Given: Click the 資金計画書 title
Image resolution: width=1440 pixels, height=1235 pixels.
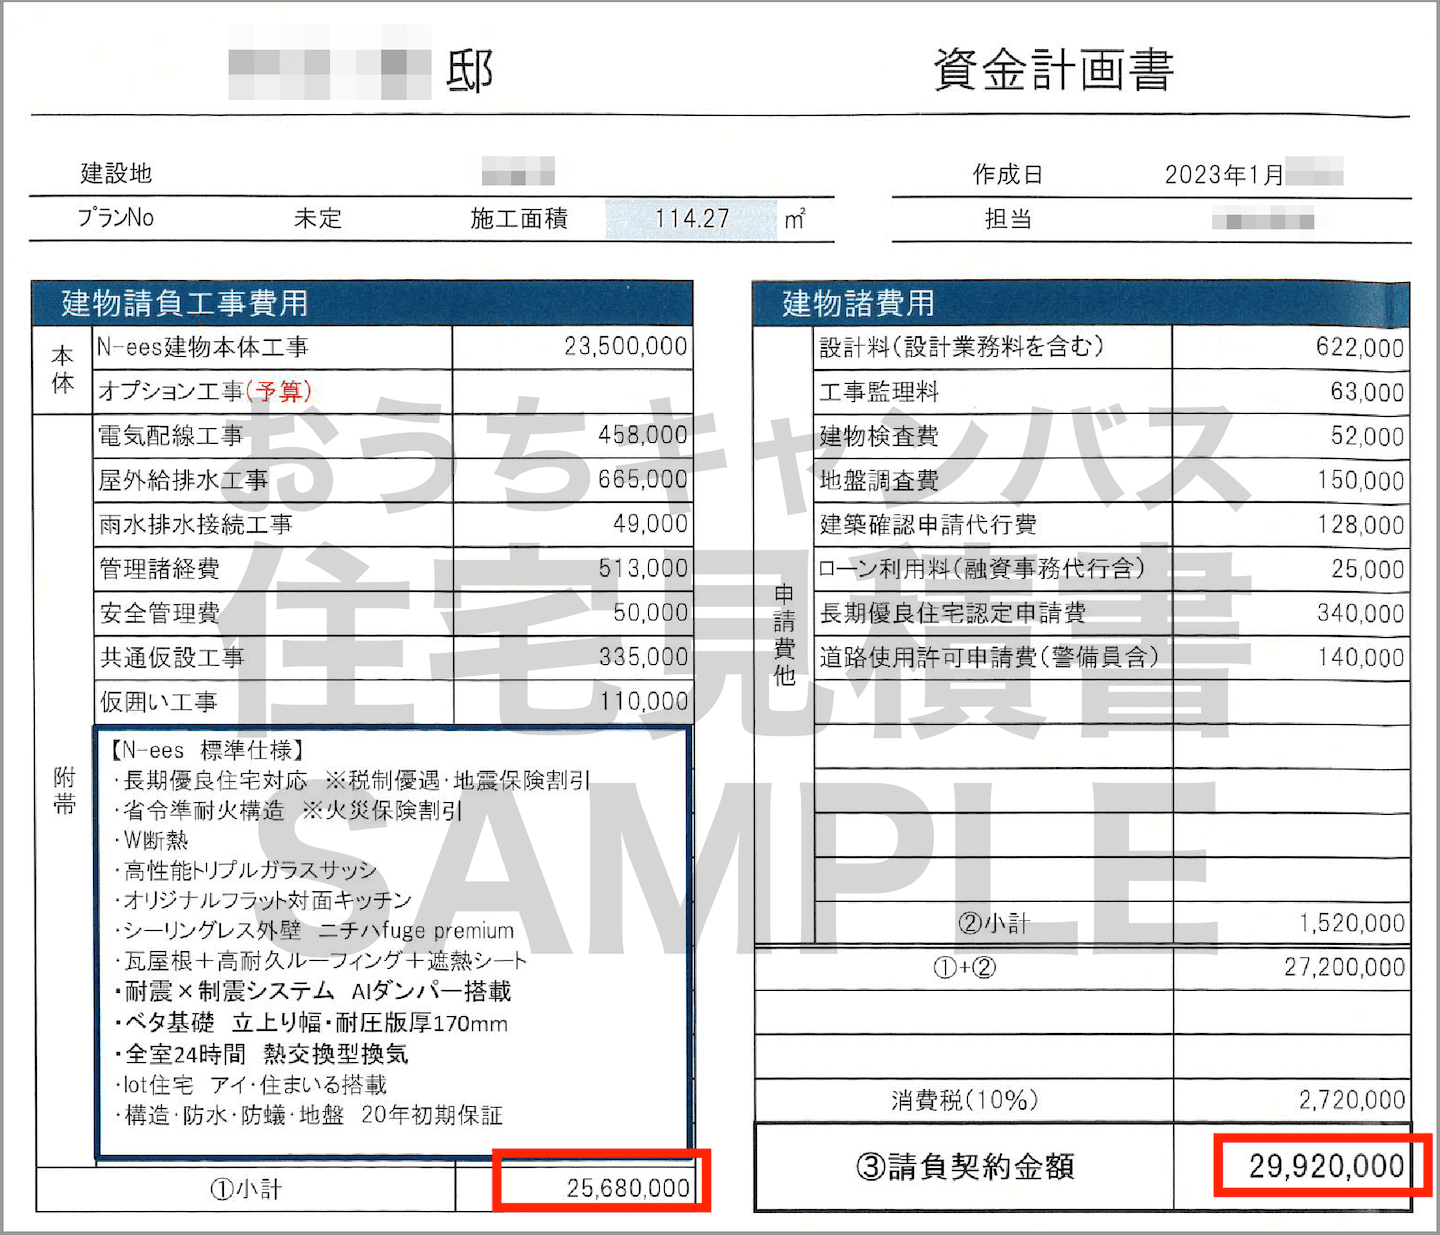Looking at the screenshot, I should pyautogui.click(x=1053, y=70).
